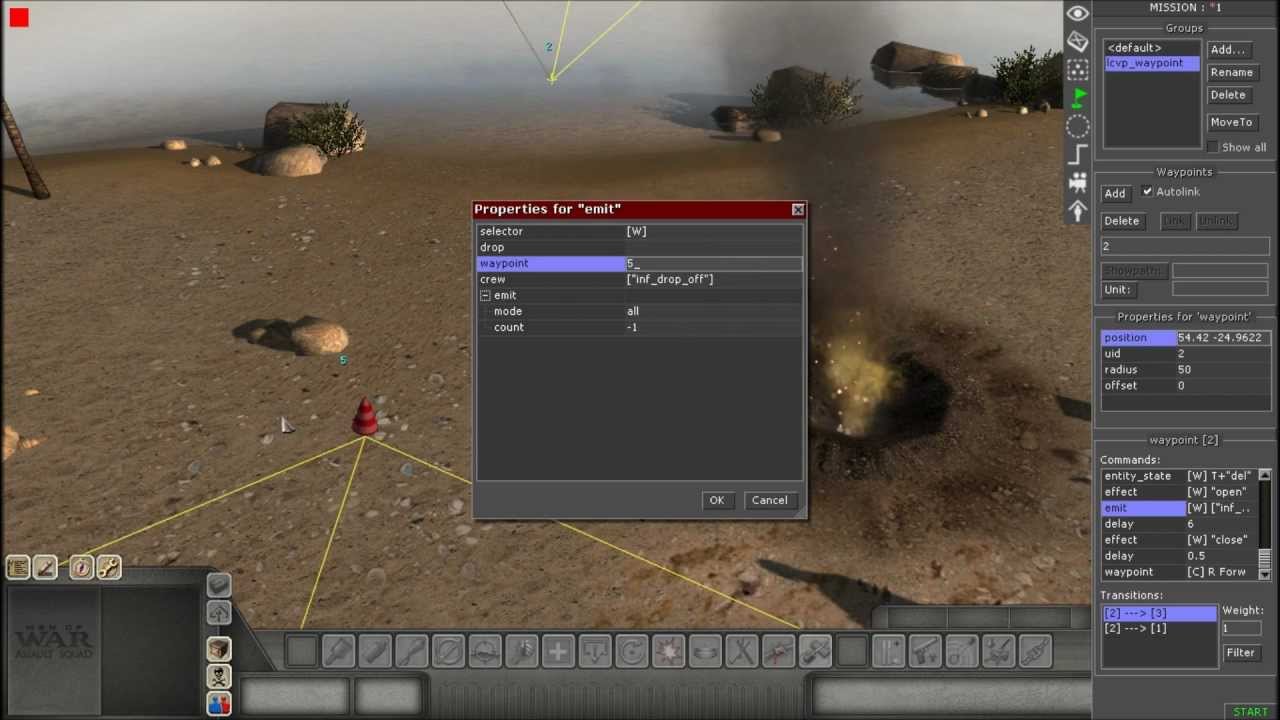The height and width of the screenshot is (720, 1280).
Task: Choose the step-shaped fence mode icon
Action: (x=1078, y=155)
